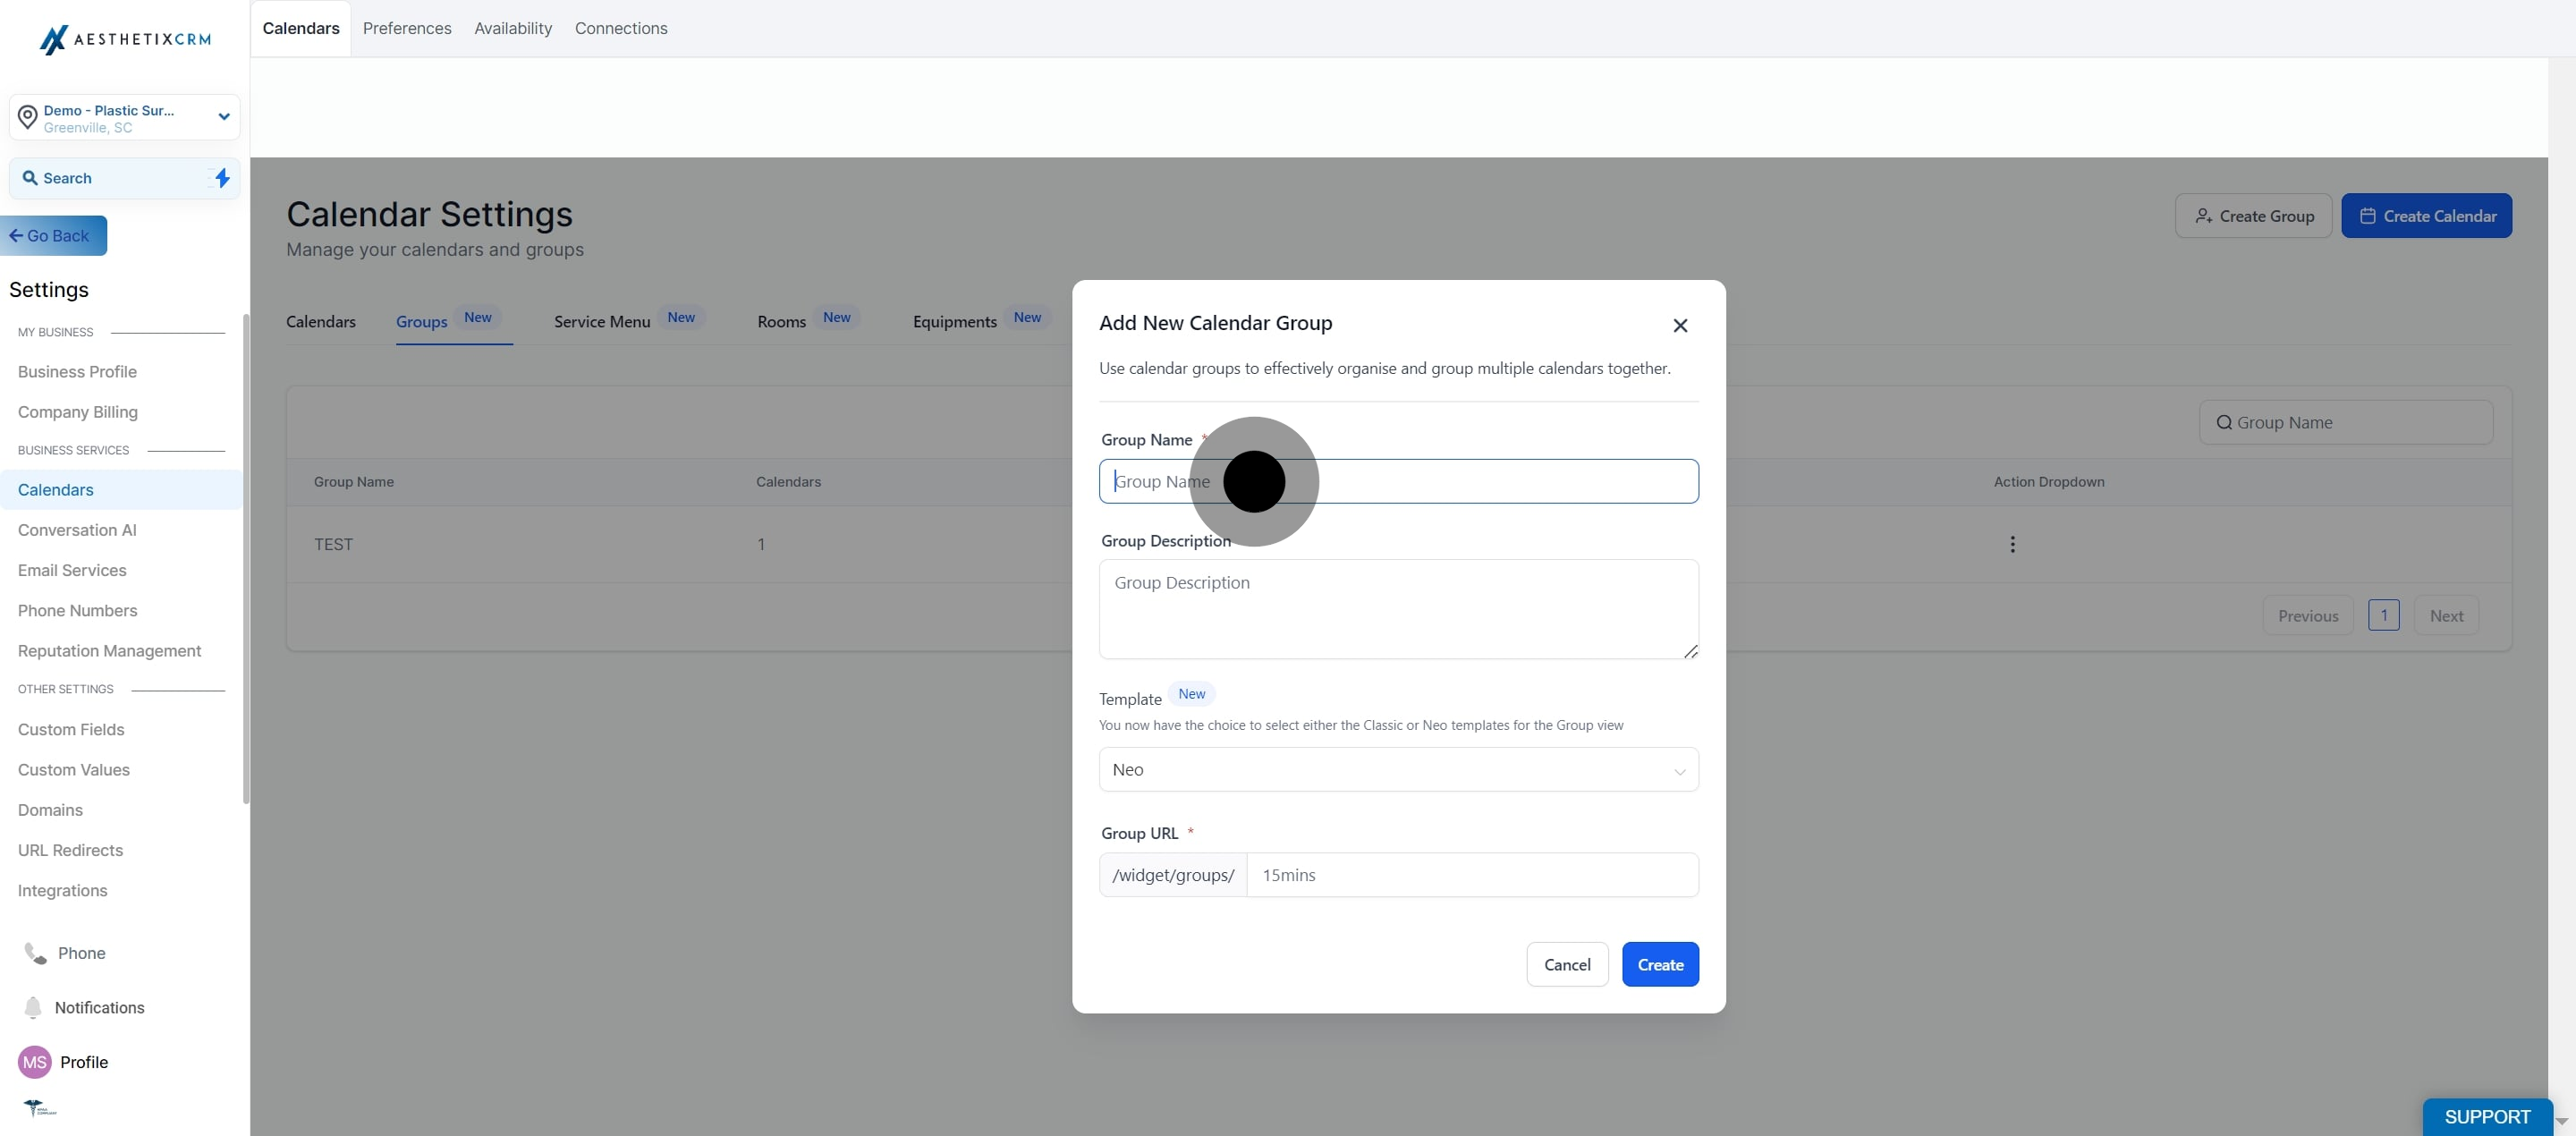Click into the Group URL slug field

[1471, 875]
